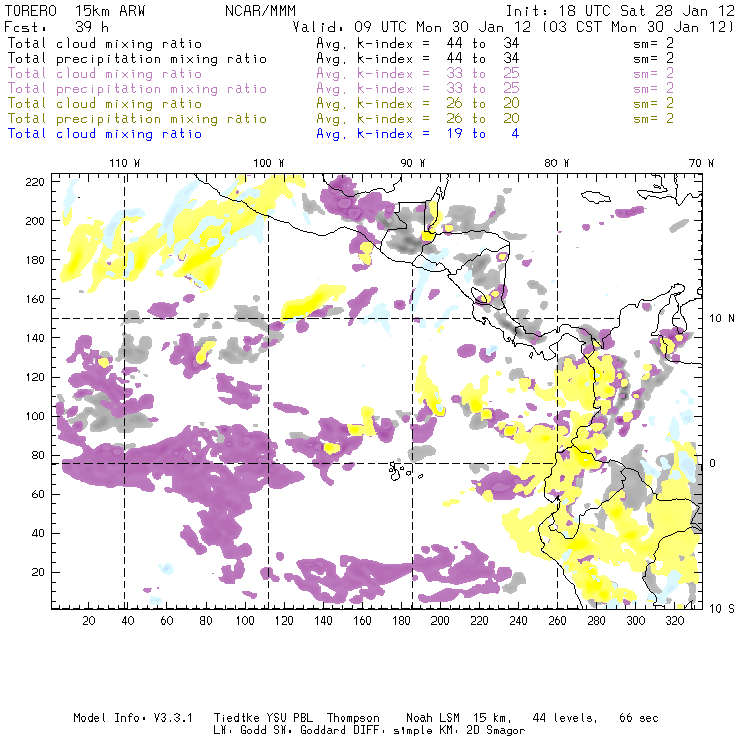The image size is (740, 740).
Task: Click the "40" tick on the vertical axis
Action: click(38, 533)
